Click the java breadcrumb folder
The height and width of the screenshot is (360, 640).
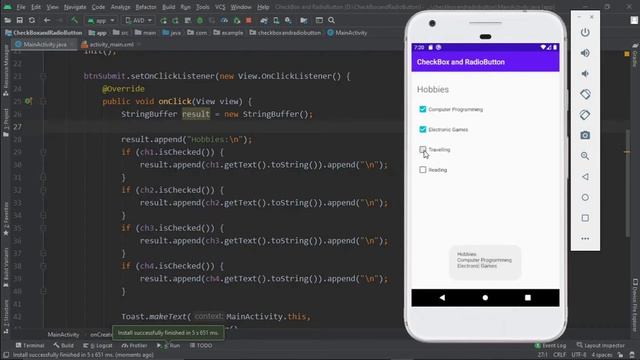coord(172,33)
